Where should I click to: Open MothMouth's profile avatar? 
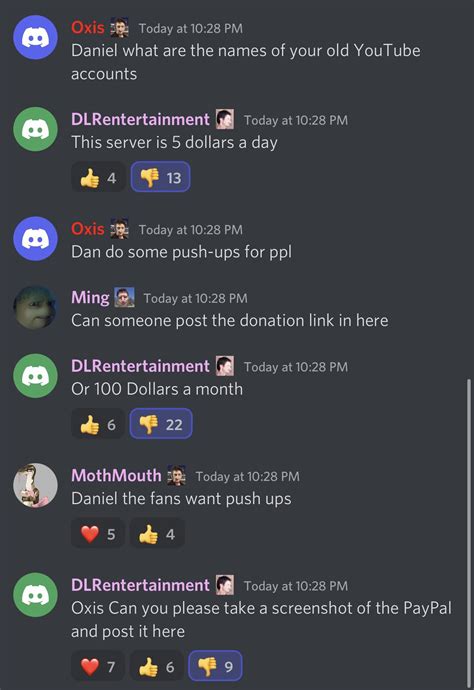tap(36, 485)
